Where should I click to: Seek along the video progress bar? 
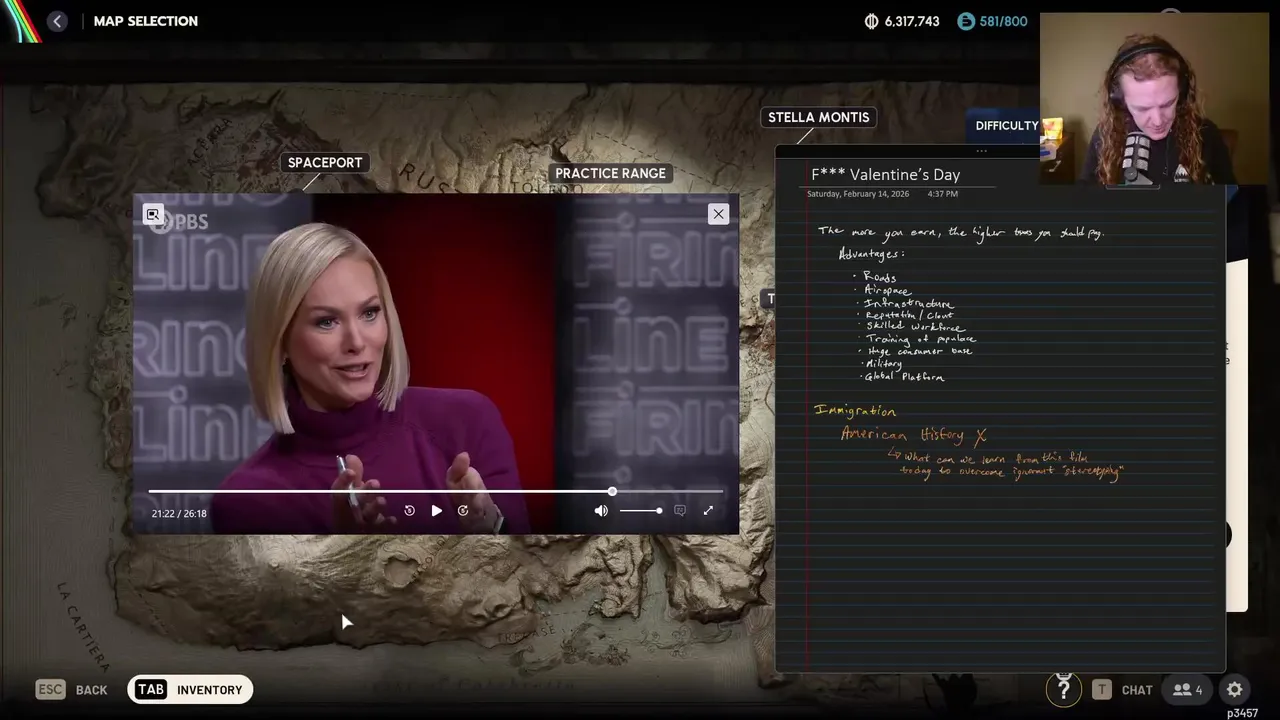point(436,492)
